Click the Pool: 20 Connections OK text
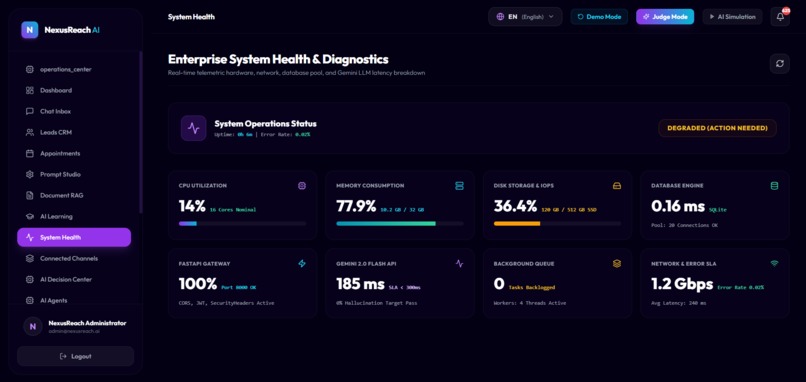 (685, 225)
